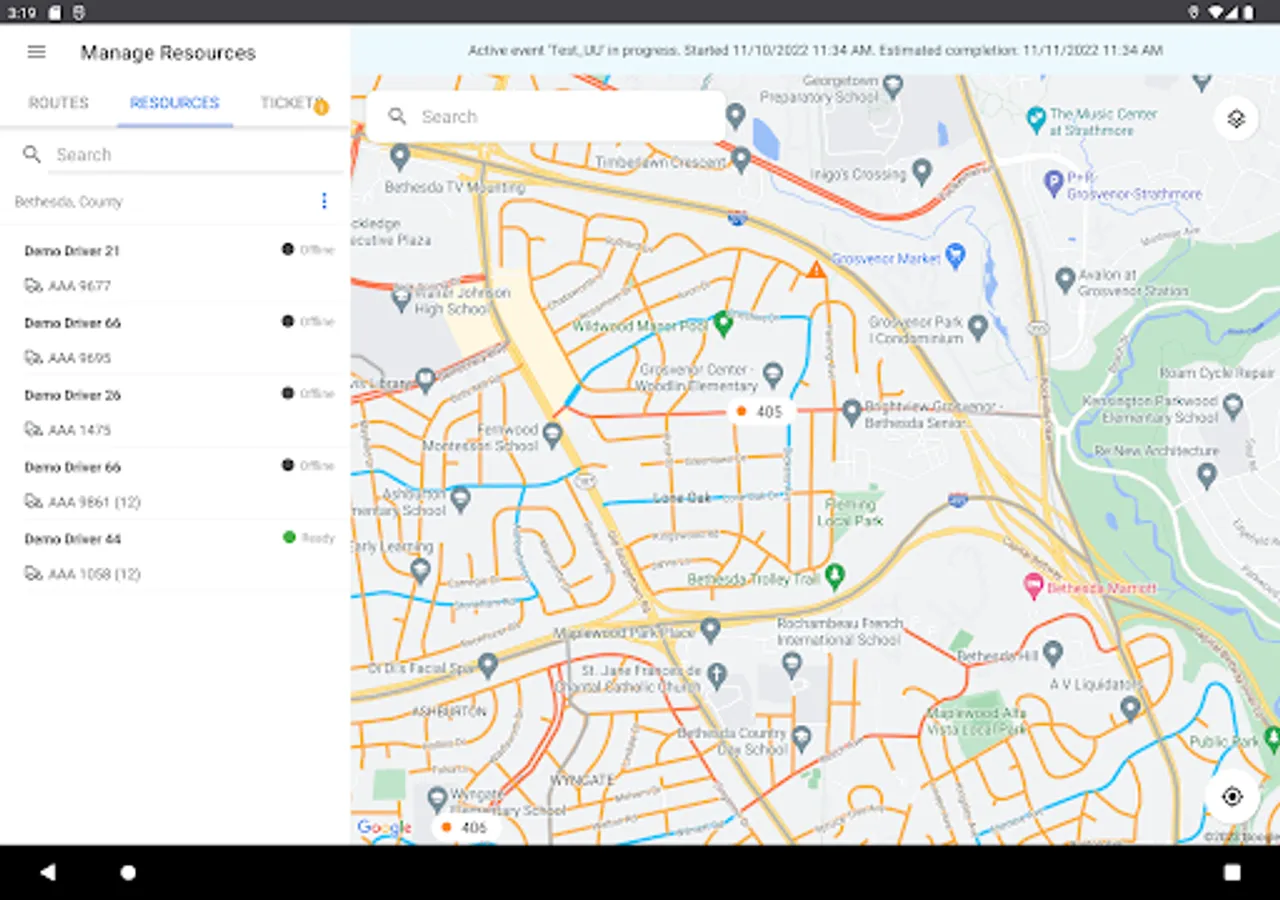Center map on my location
This screenshot has width=1280, height=900.
(1232, 796)
